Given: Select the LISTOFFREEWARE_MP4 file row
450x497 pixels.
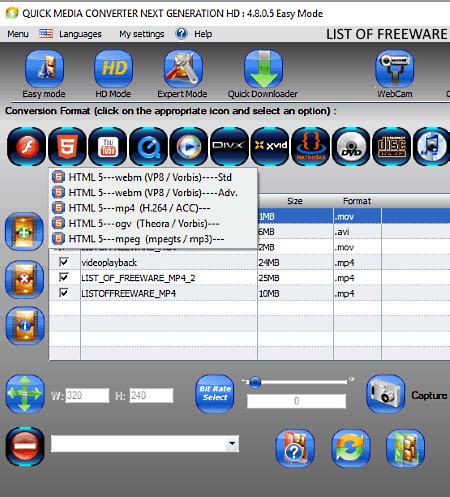Looking at the screenshot, I should tap(249, 293).
